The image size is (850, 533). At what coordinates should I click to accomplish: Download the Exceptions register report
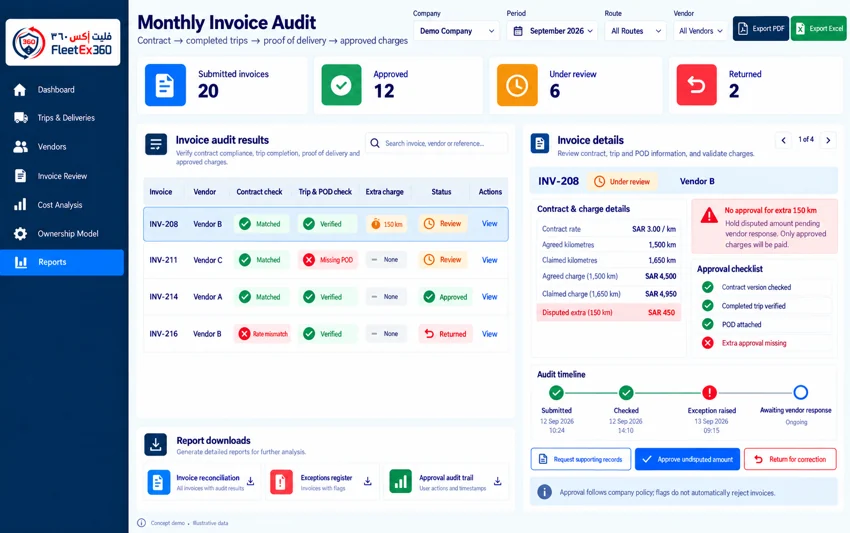click(x=368, y=481)
